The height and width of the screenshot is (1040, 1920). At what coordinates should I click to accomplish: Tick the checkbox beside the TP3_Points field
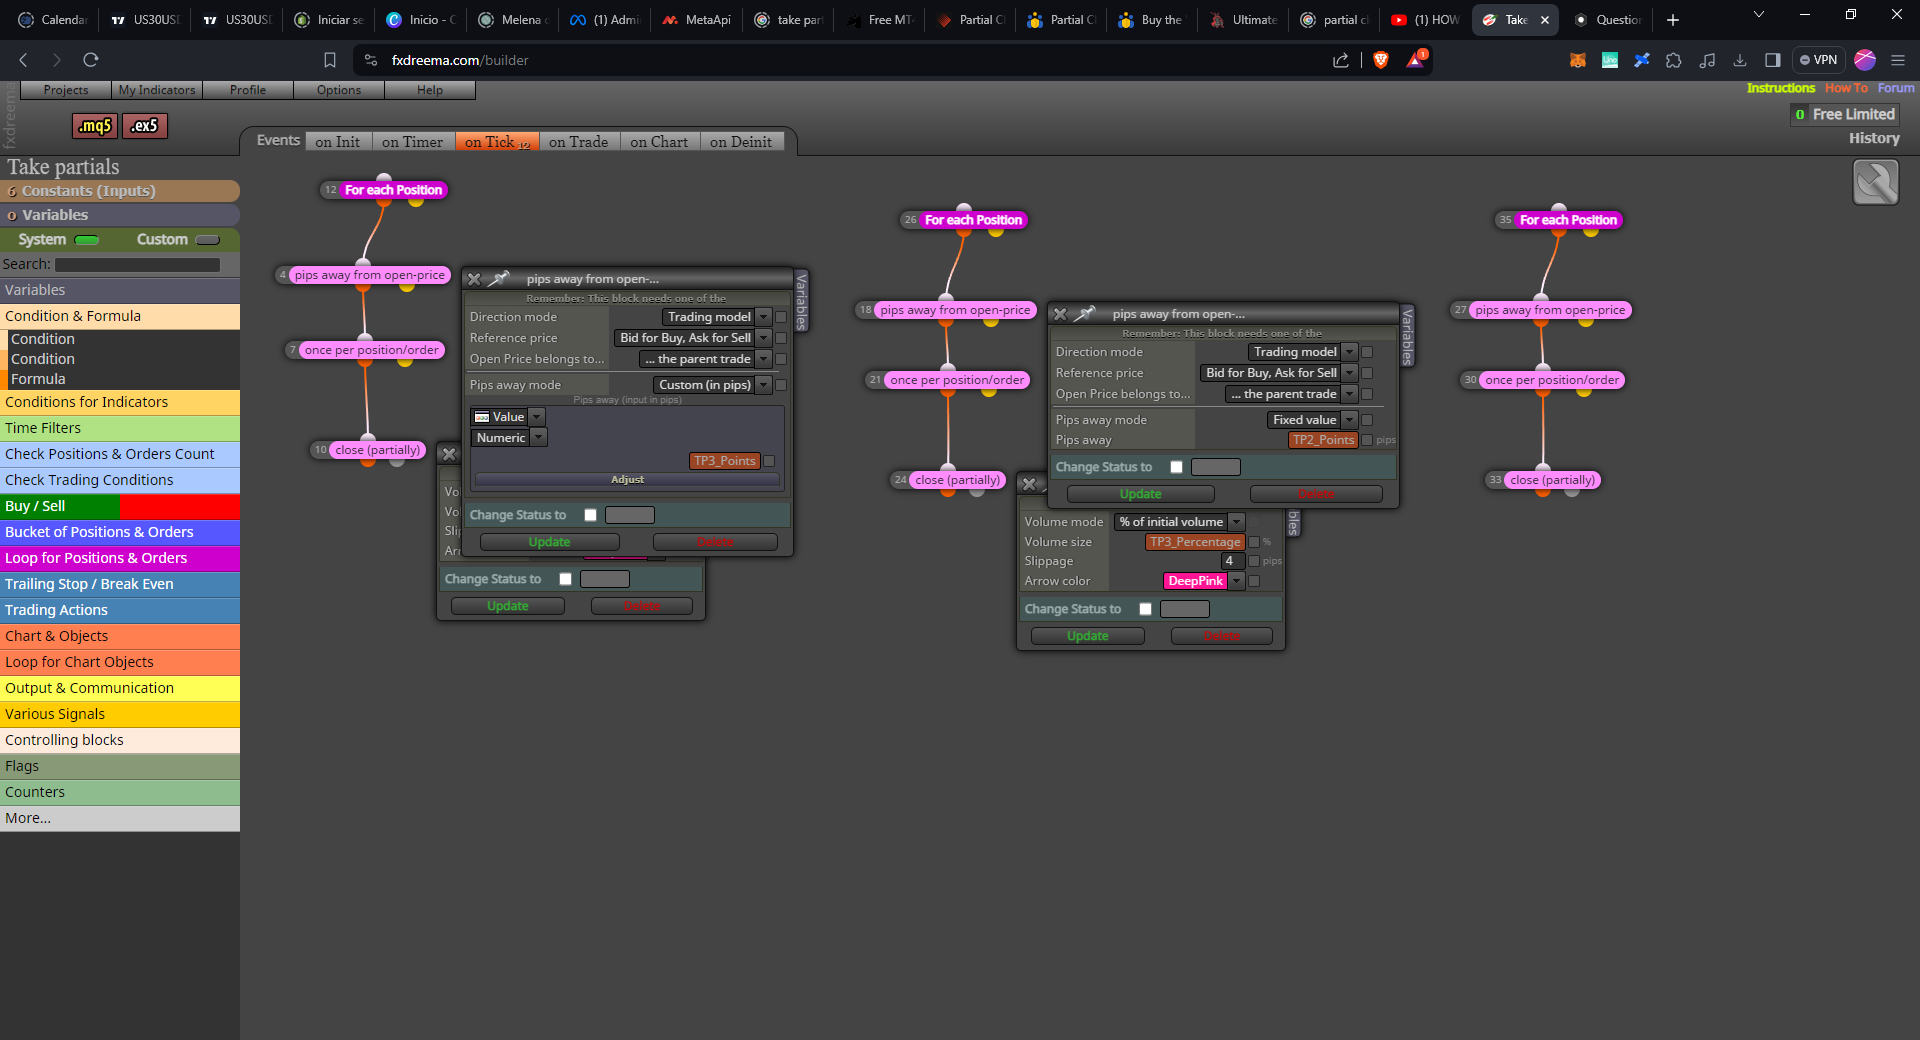[769, 461]
